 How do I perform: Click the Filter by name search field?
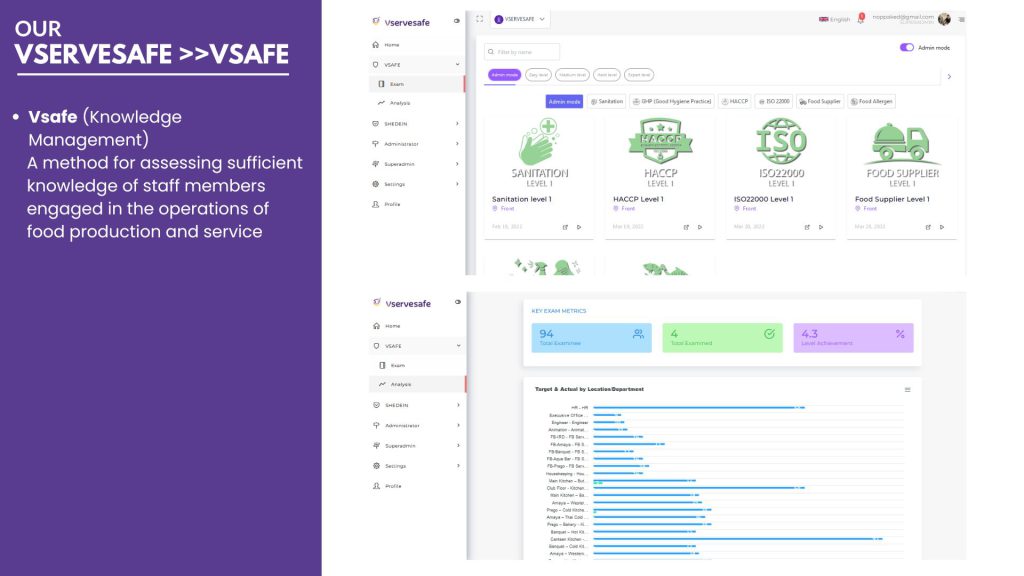pyautogui.click(x=522, y=52)
